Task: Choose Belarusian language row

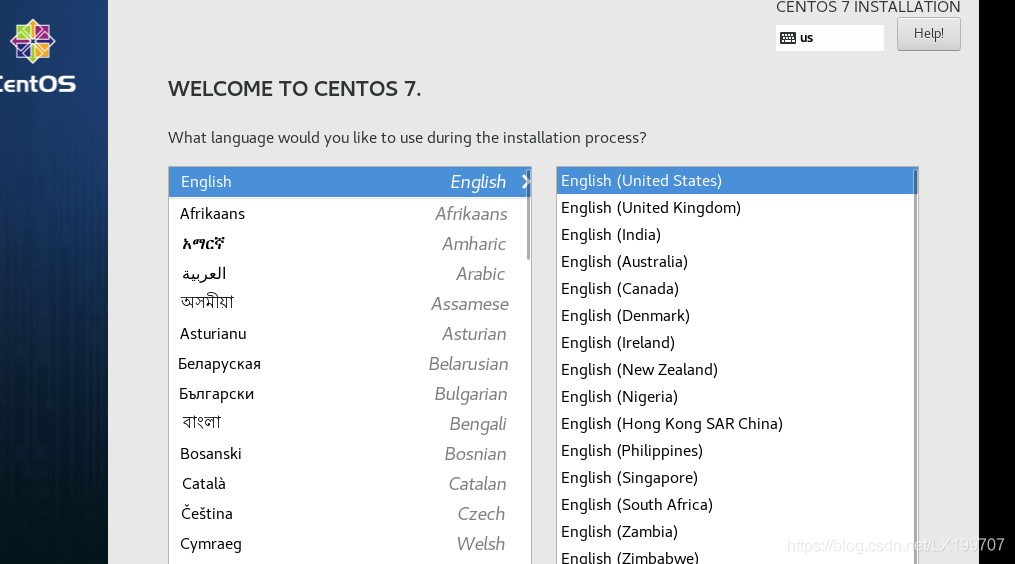Action: point(350,363)
